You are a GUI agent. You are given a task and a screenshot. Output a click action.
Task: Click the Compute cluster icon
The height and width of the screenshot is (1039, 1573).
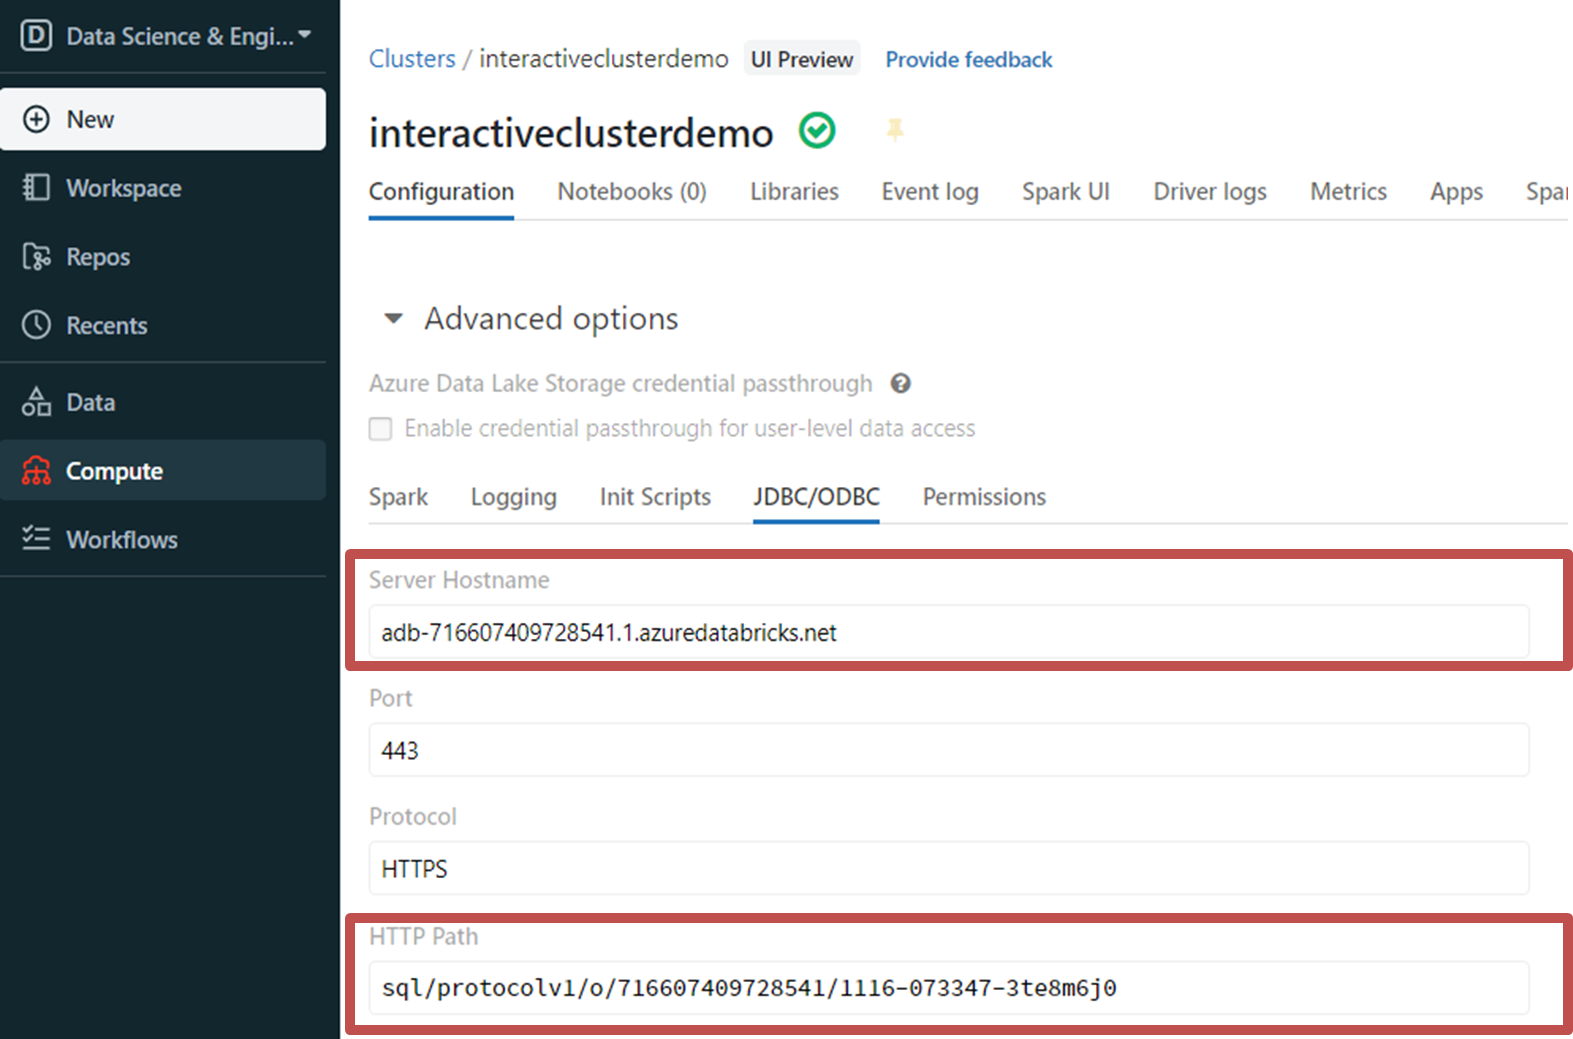(x=36, y=470)
